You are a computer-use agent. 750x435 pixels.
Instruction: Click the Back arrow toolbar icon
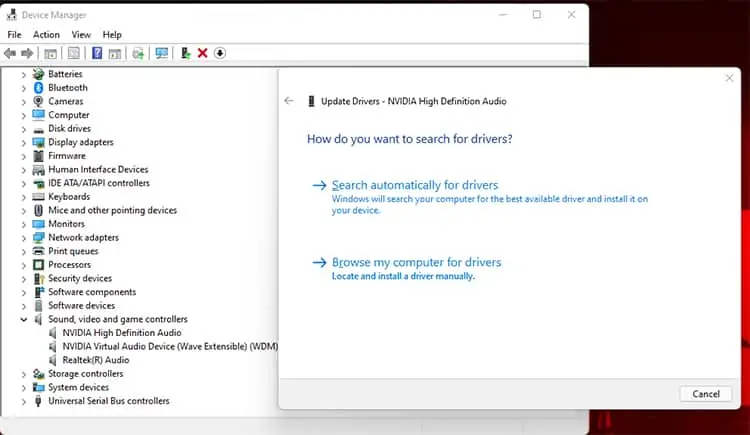click(10, 53)
